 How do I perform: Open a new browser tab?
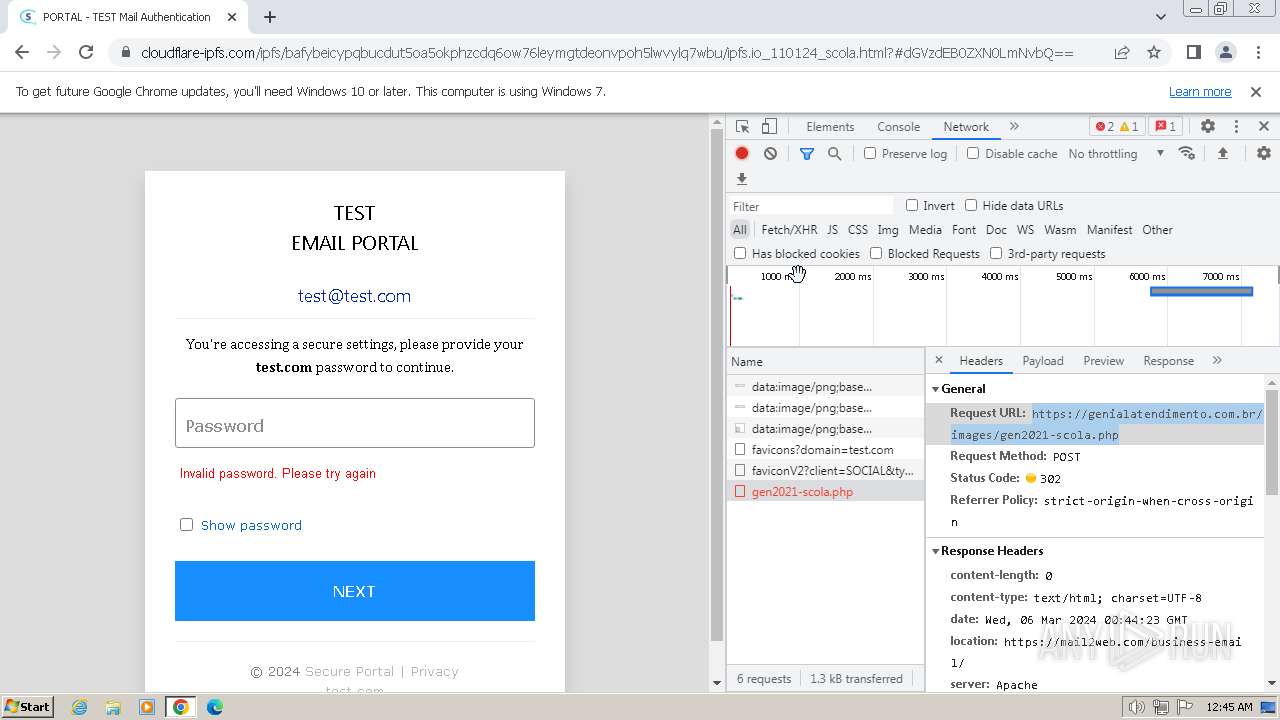coord(270,17)
